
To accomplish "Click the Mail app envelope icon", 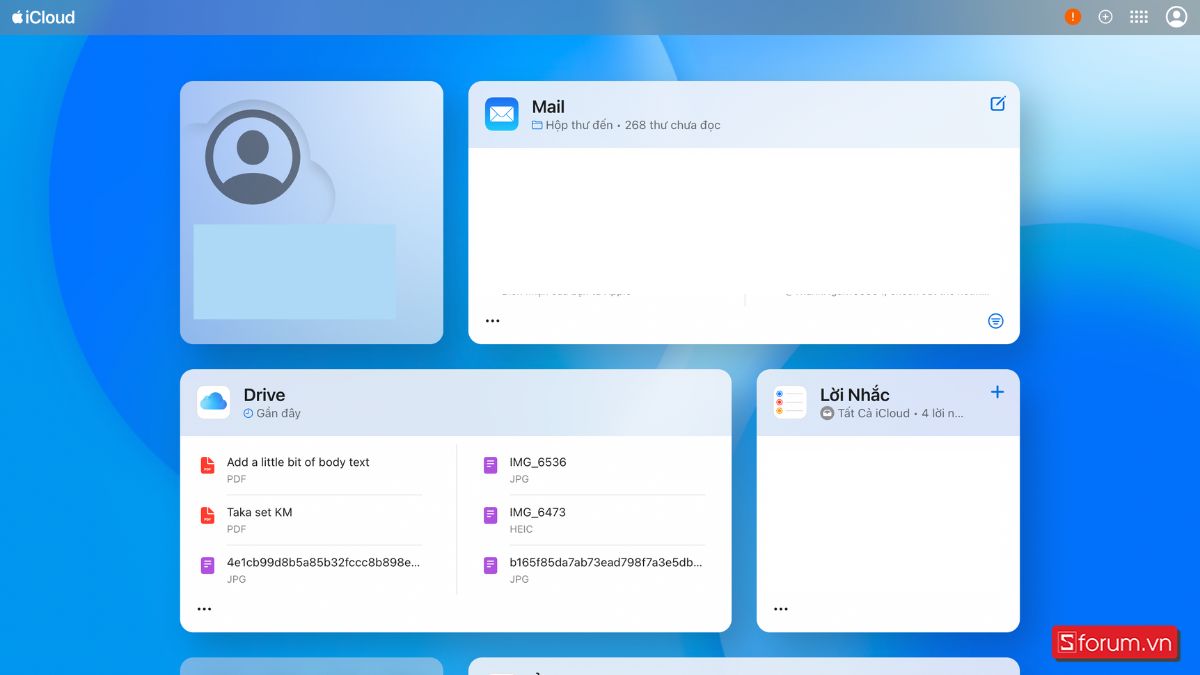I will (x=502, y=114).
